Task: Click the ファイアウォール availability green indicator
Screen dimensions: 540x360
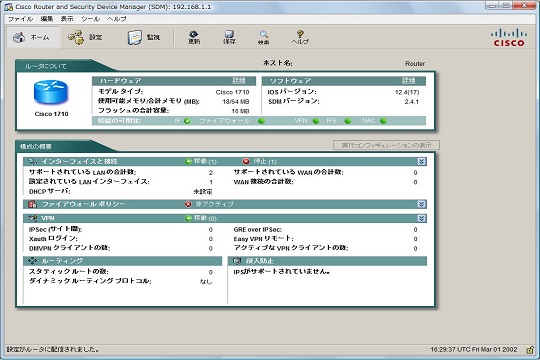Action: 261,121
